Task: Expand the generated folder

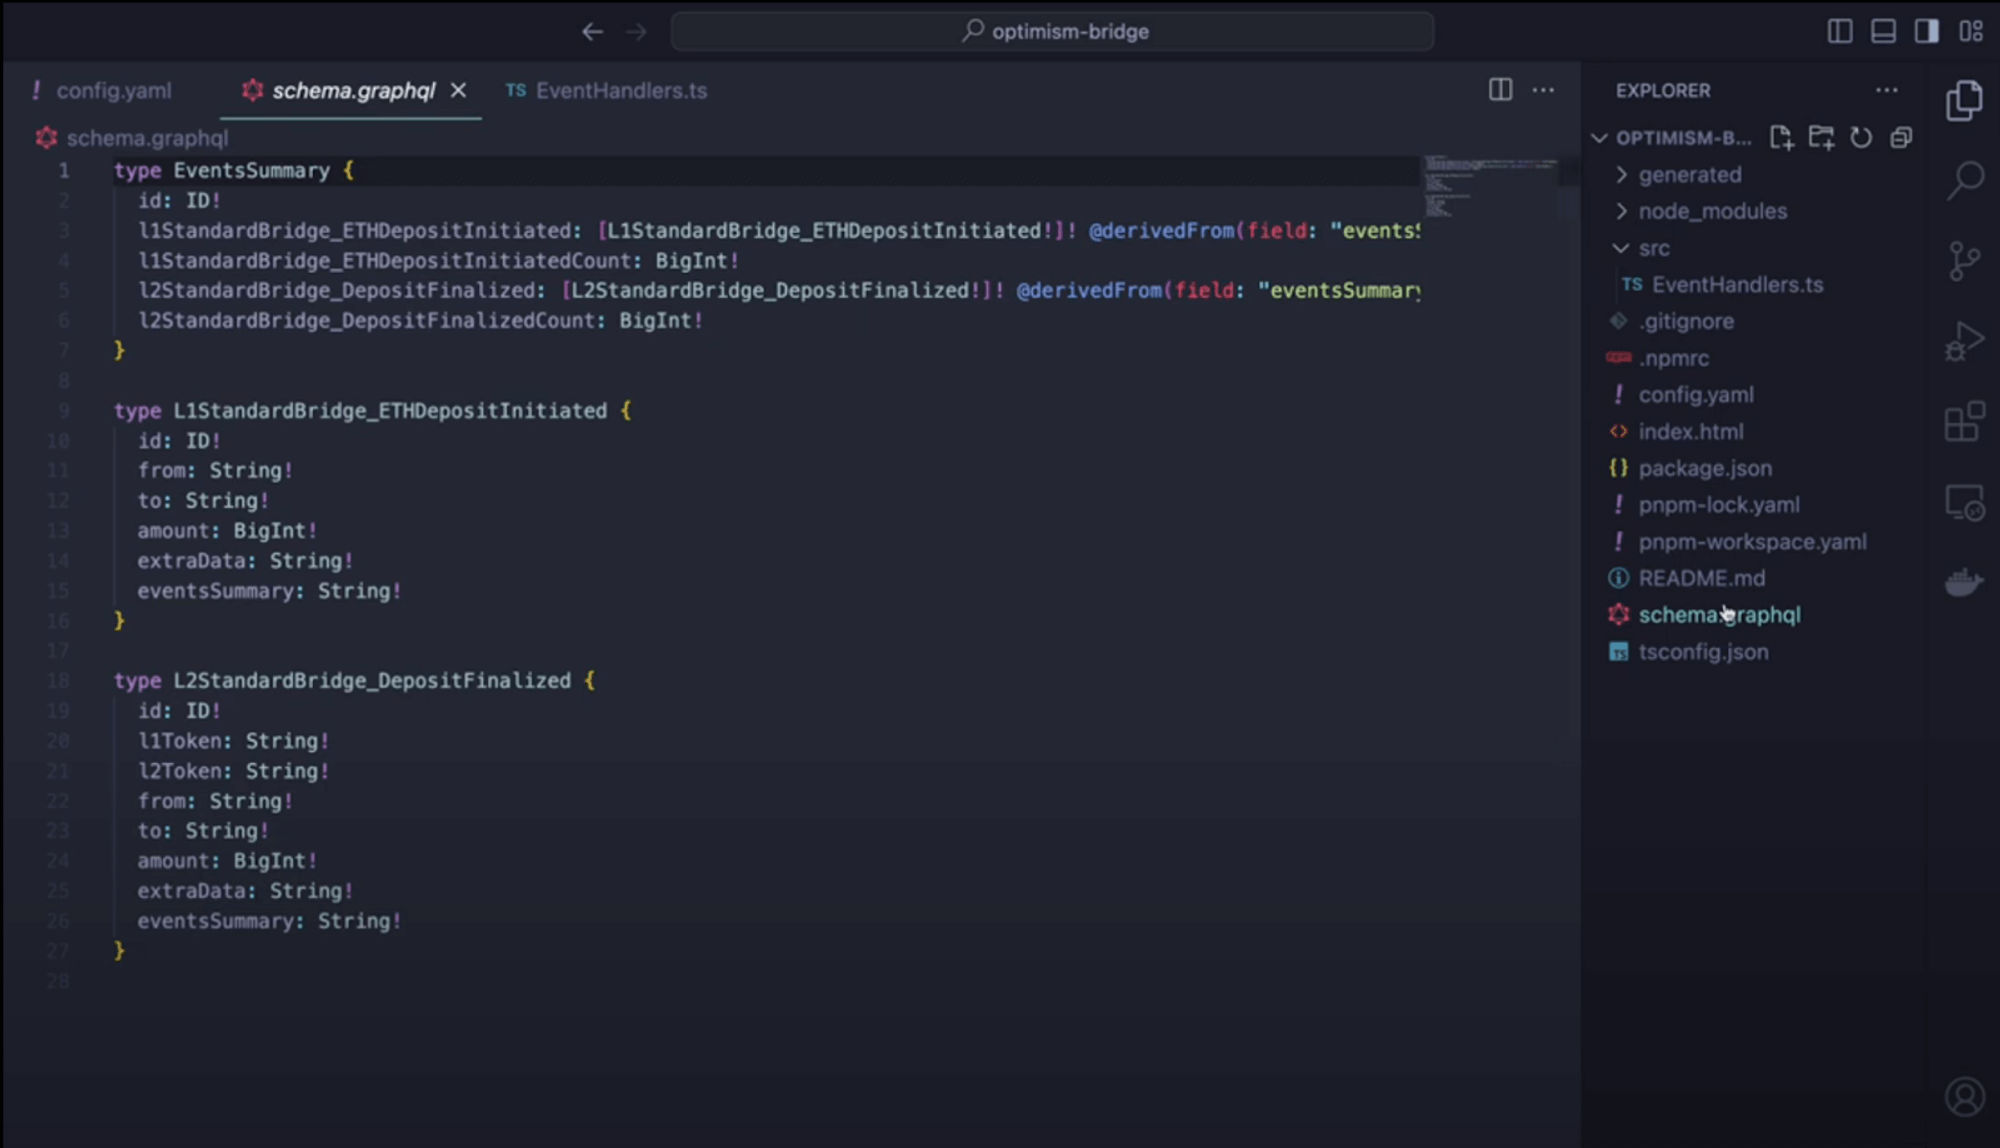Action: point(1690,174)
